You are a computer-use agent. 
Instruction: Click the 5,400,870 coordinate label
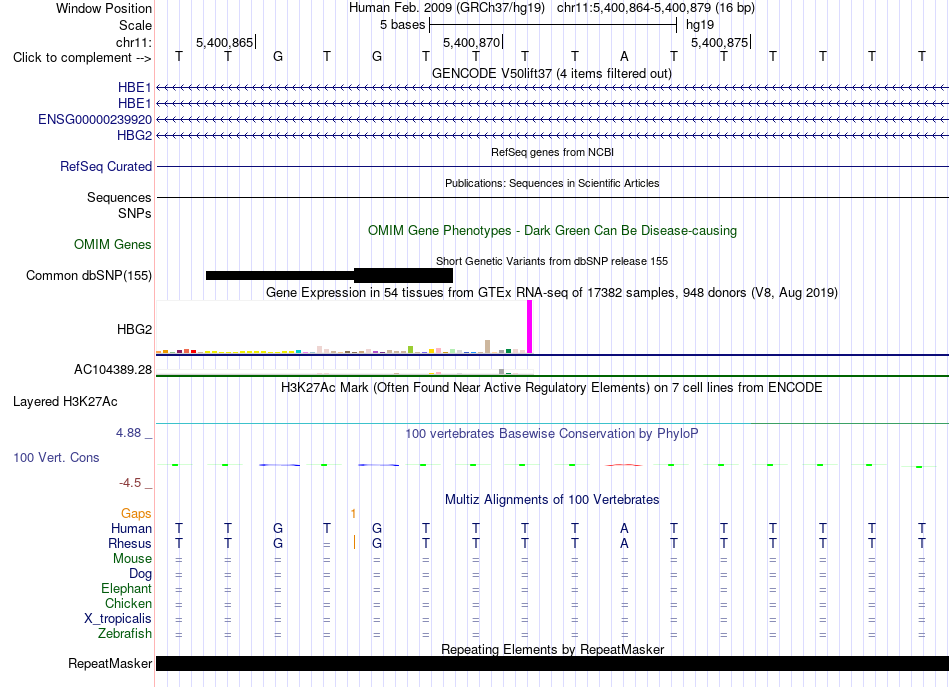coord(472,42)
